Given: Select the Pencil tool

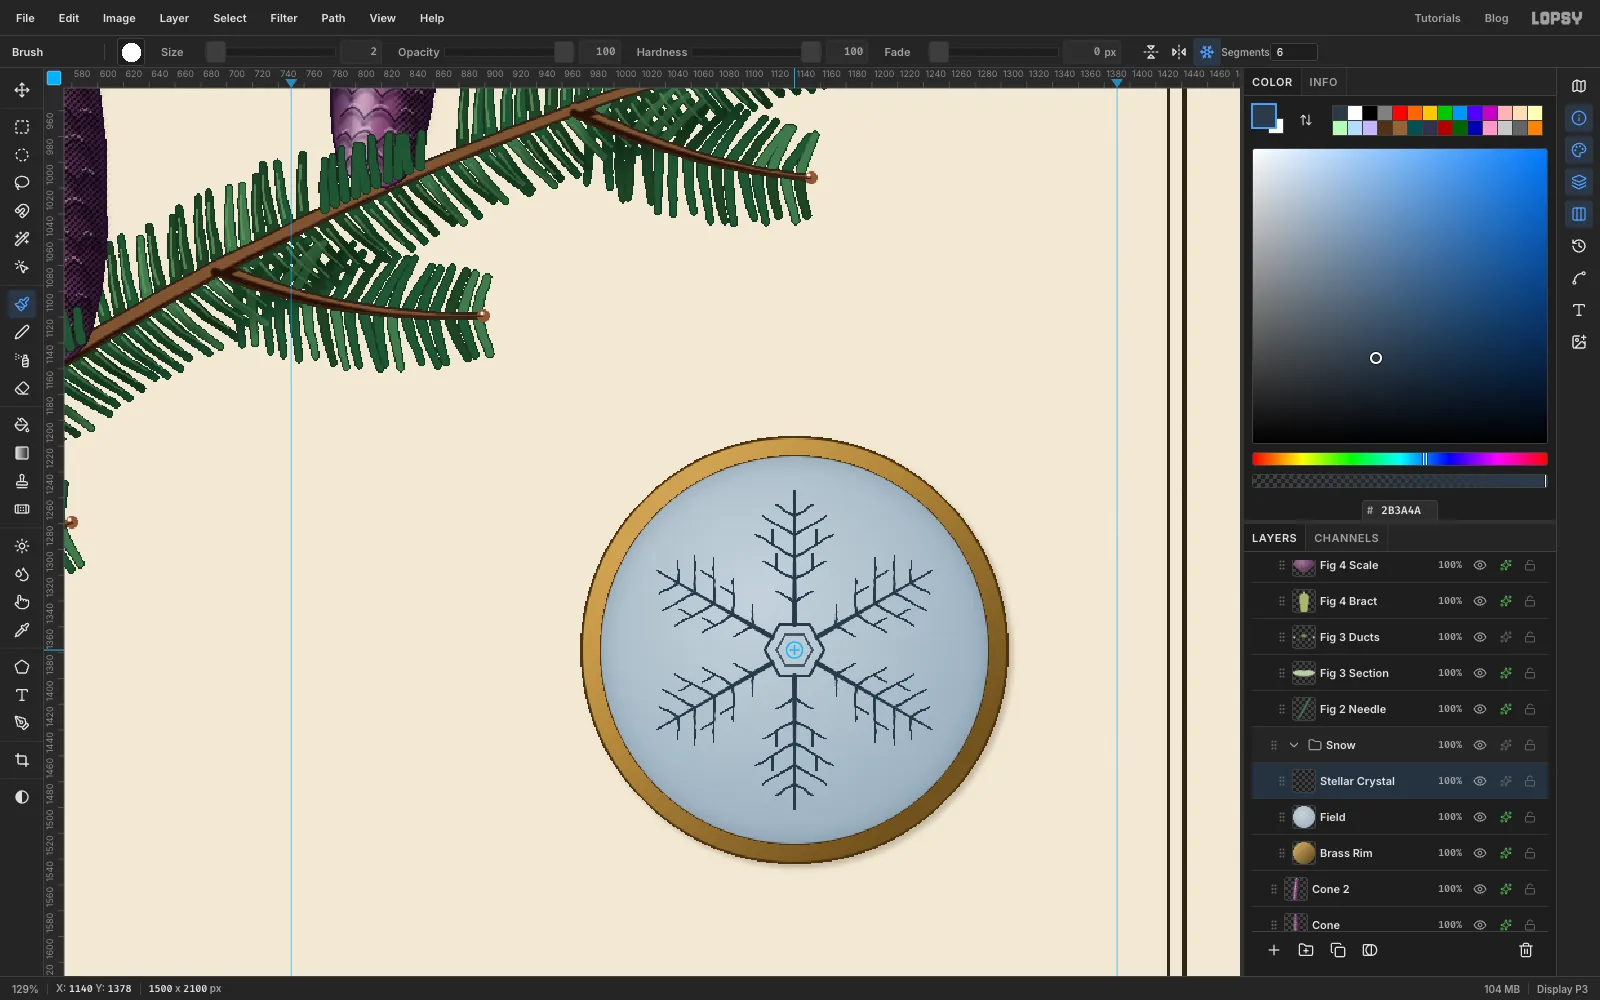Looking at the screenshot, I should [x=22, y=332].
